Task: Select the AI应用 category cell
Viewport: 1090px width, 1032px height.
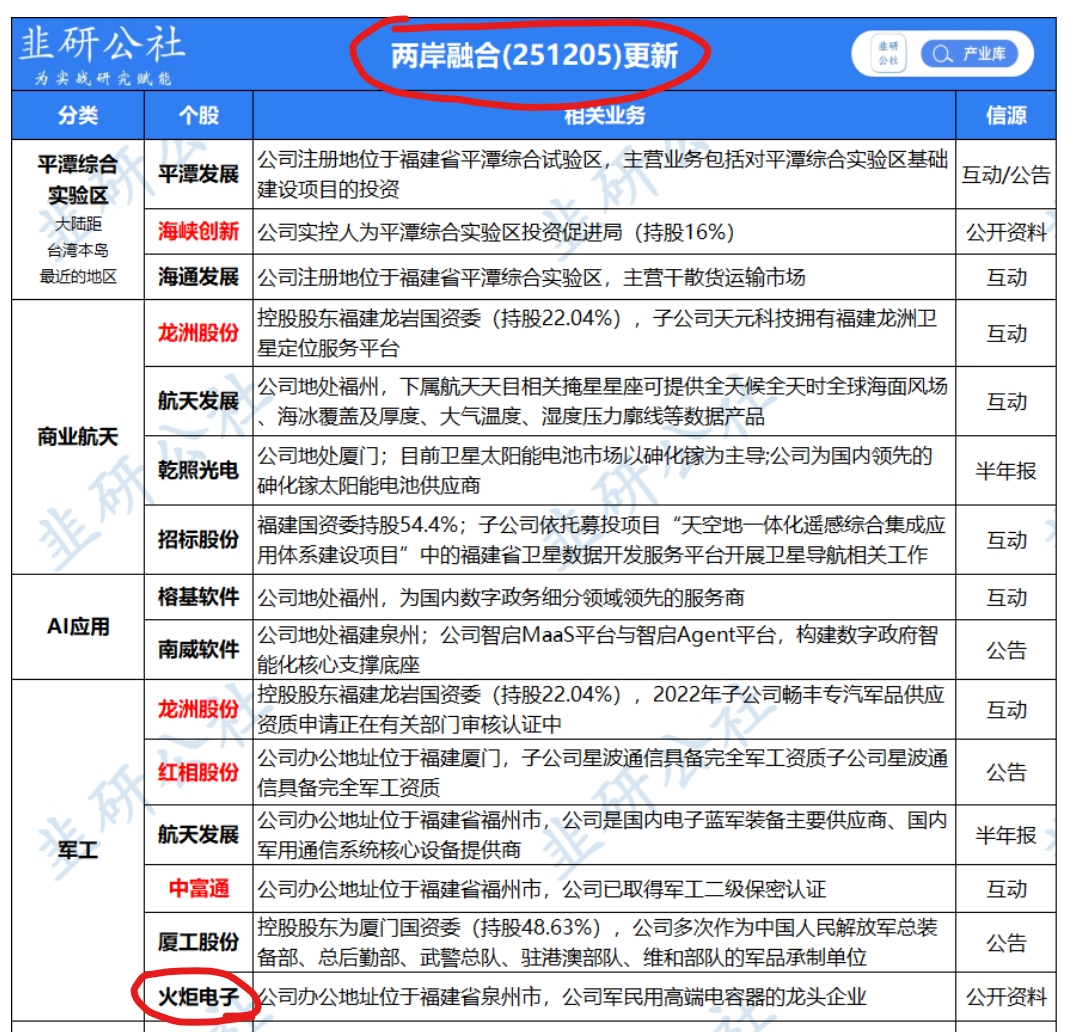Action: 78,627
